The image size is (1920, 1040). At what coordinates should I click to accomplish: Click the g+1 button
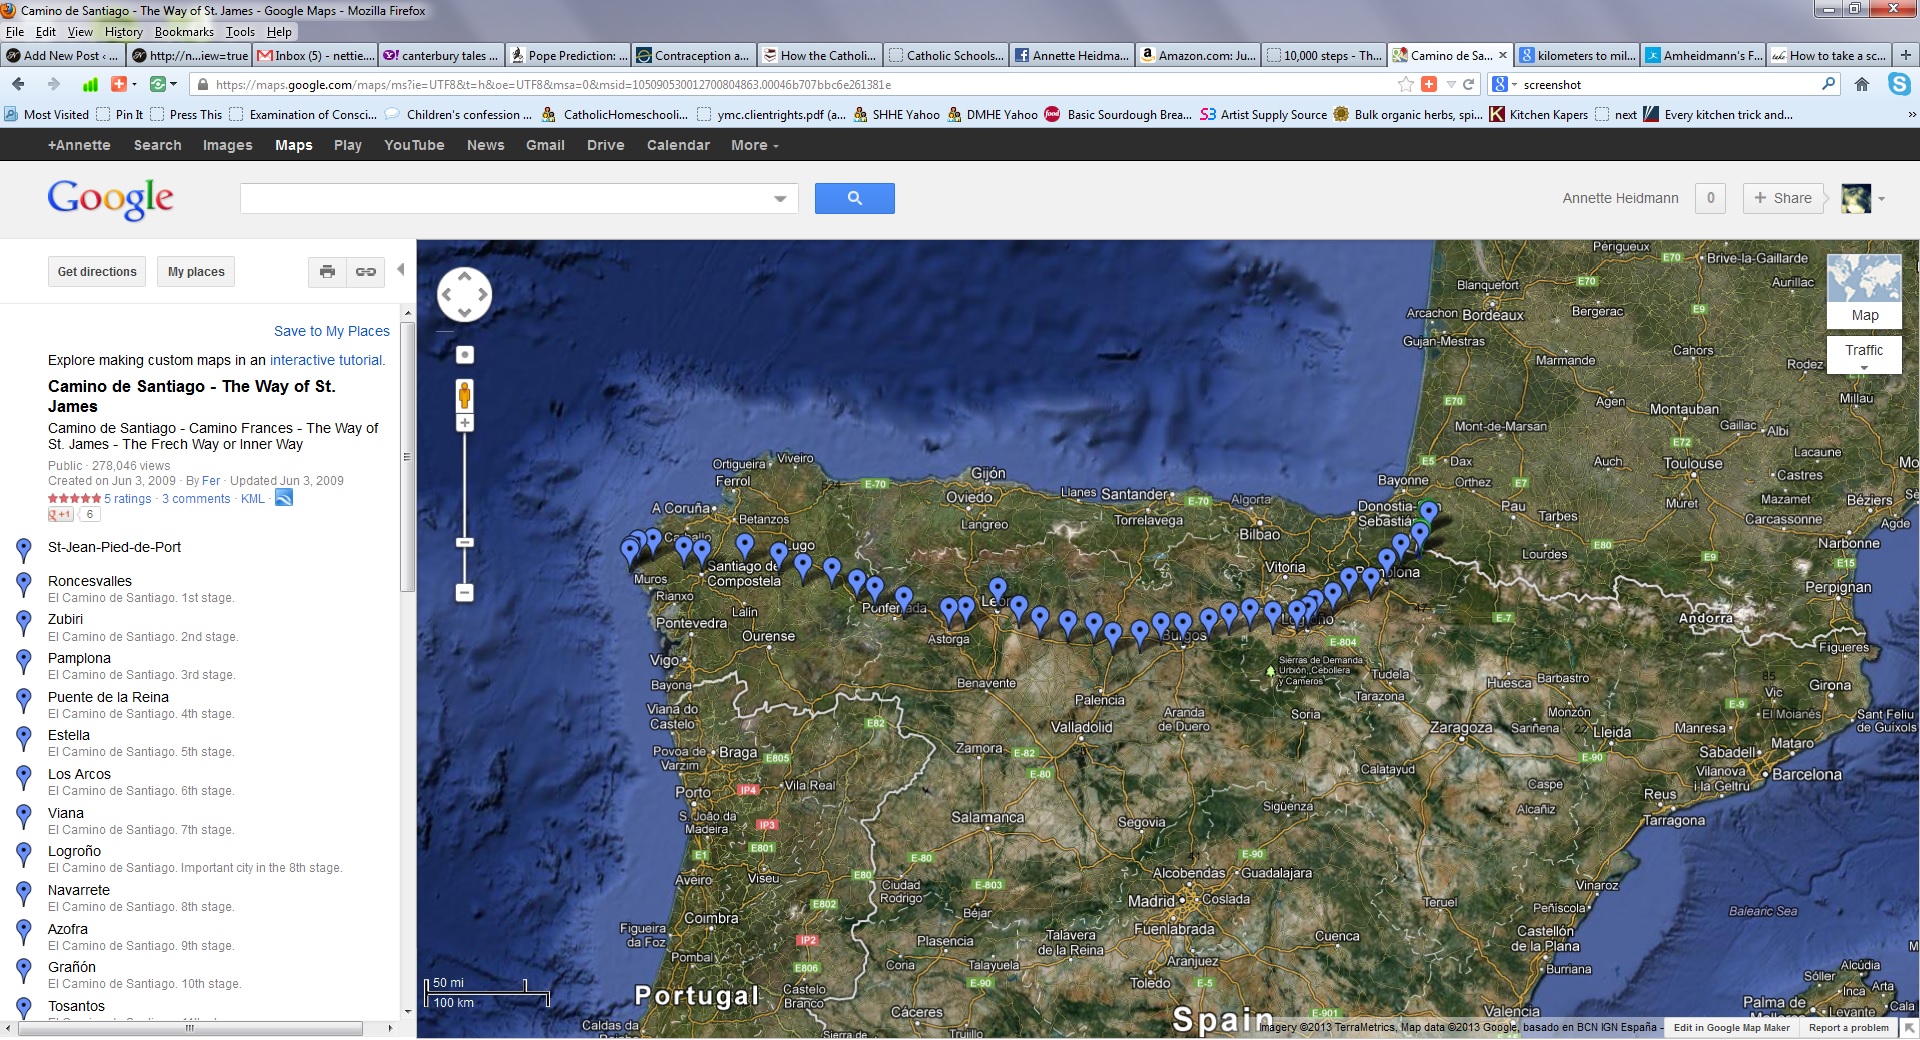[60, 514]
